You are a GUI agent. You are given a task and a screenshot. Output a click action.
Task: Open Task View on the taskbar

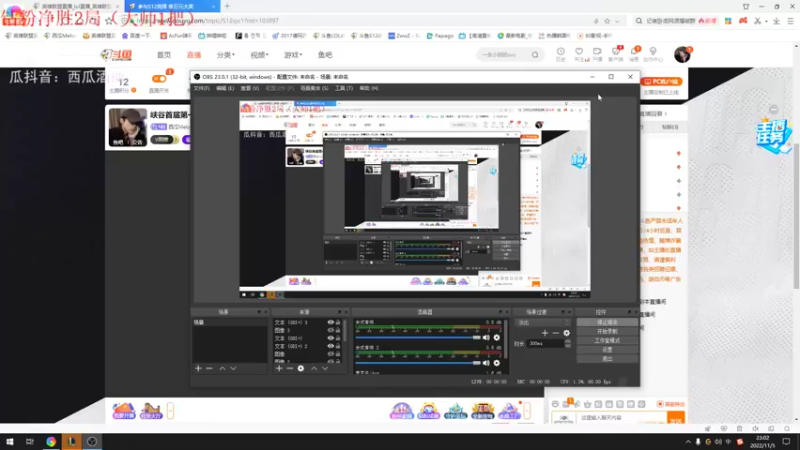click(x=30, y=441)
